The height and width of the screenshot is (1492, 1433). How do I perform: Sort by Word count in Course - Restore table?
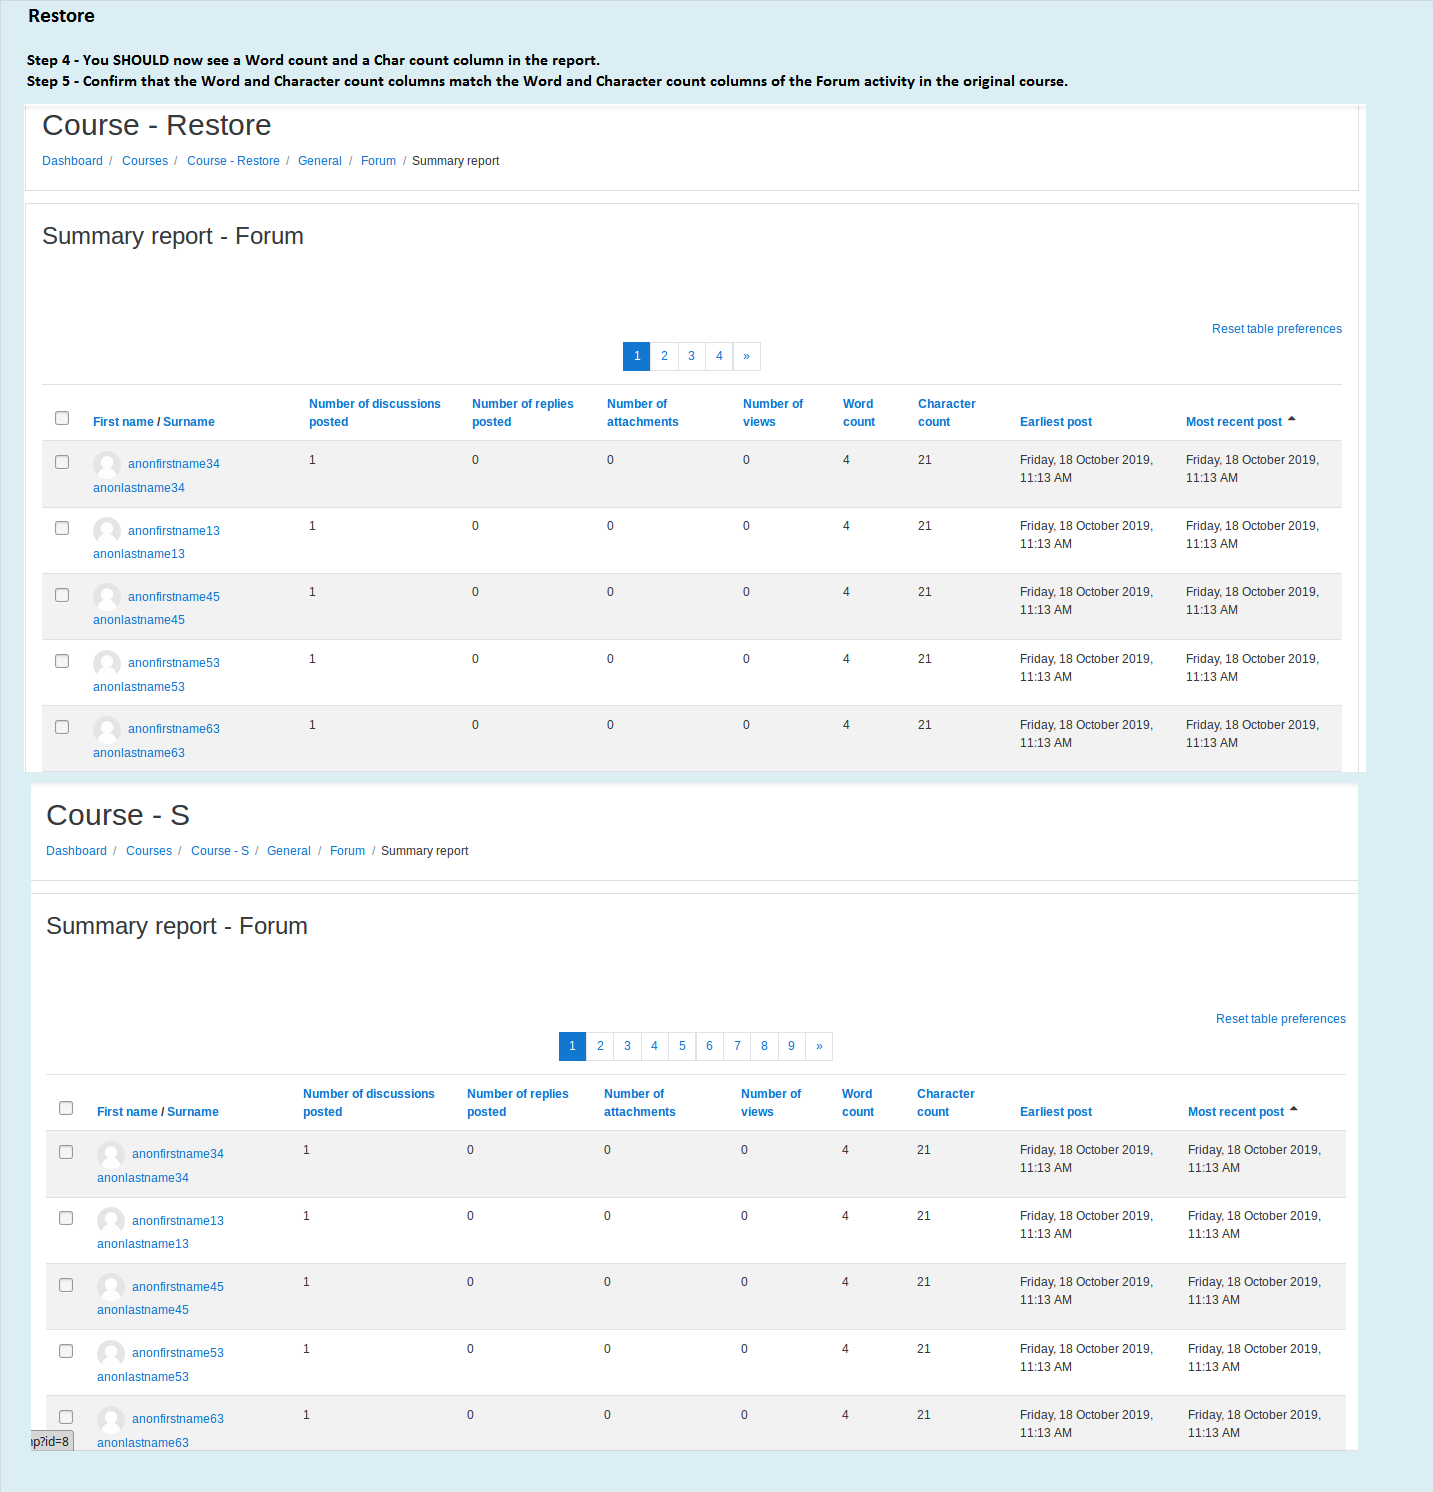(x=859, y=413)
